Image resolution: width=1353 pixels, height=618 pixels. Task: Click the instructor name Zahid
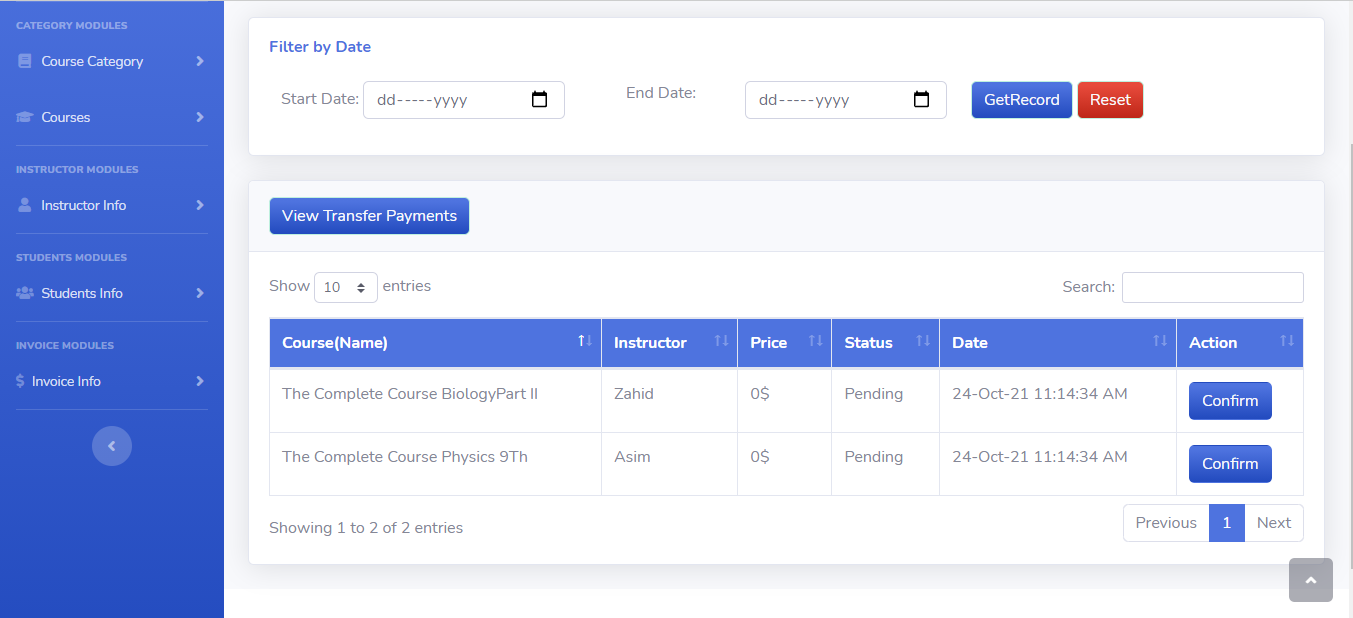[634, 394]
